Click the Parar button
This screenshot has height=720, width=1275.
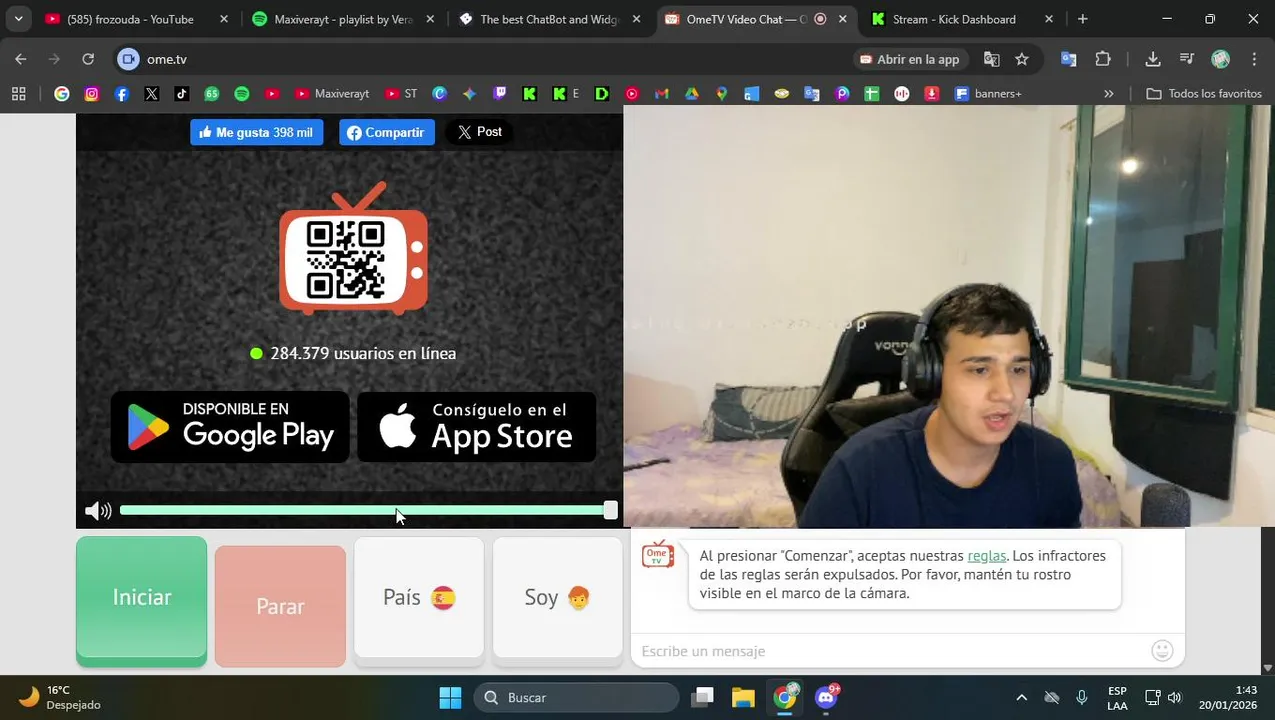(x=280, y=606)
